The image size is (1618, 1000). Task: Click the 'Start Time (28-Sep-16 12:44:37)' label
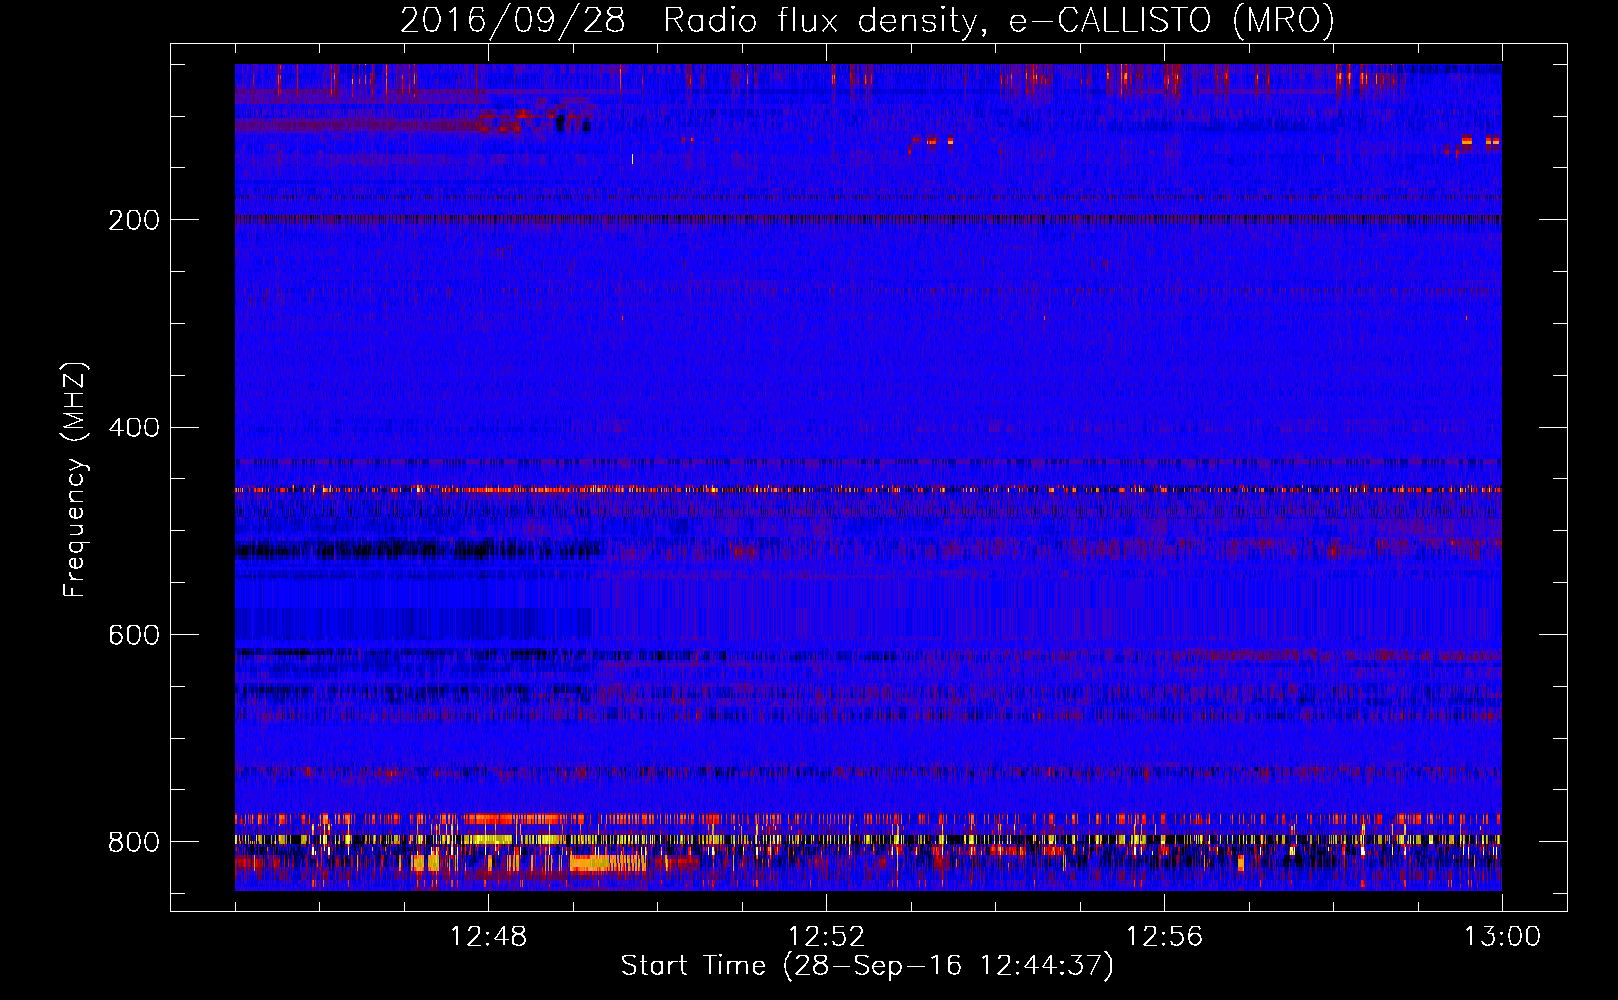pos(867,966)
